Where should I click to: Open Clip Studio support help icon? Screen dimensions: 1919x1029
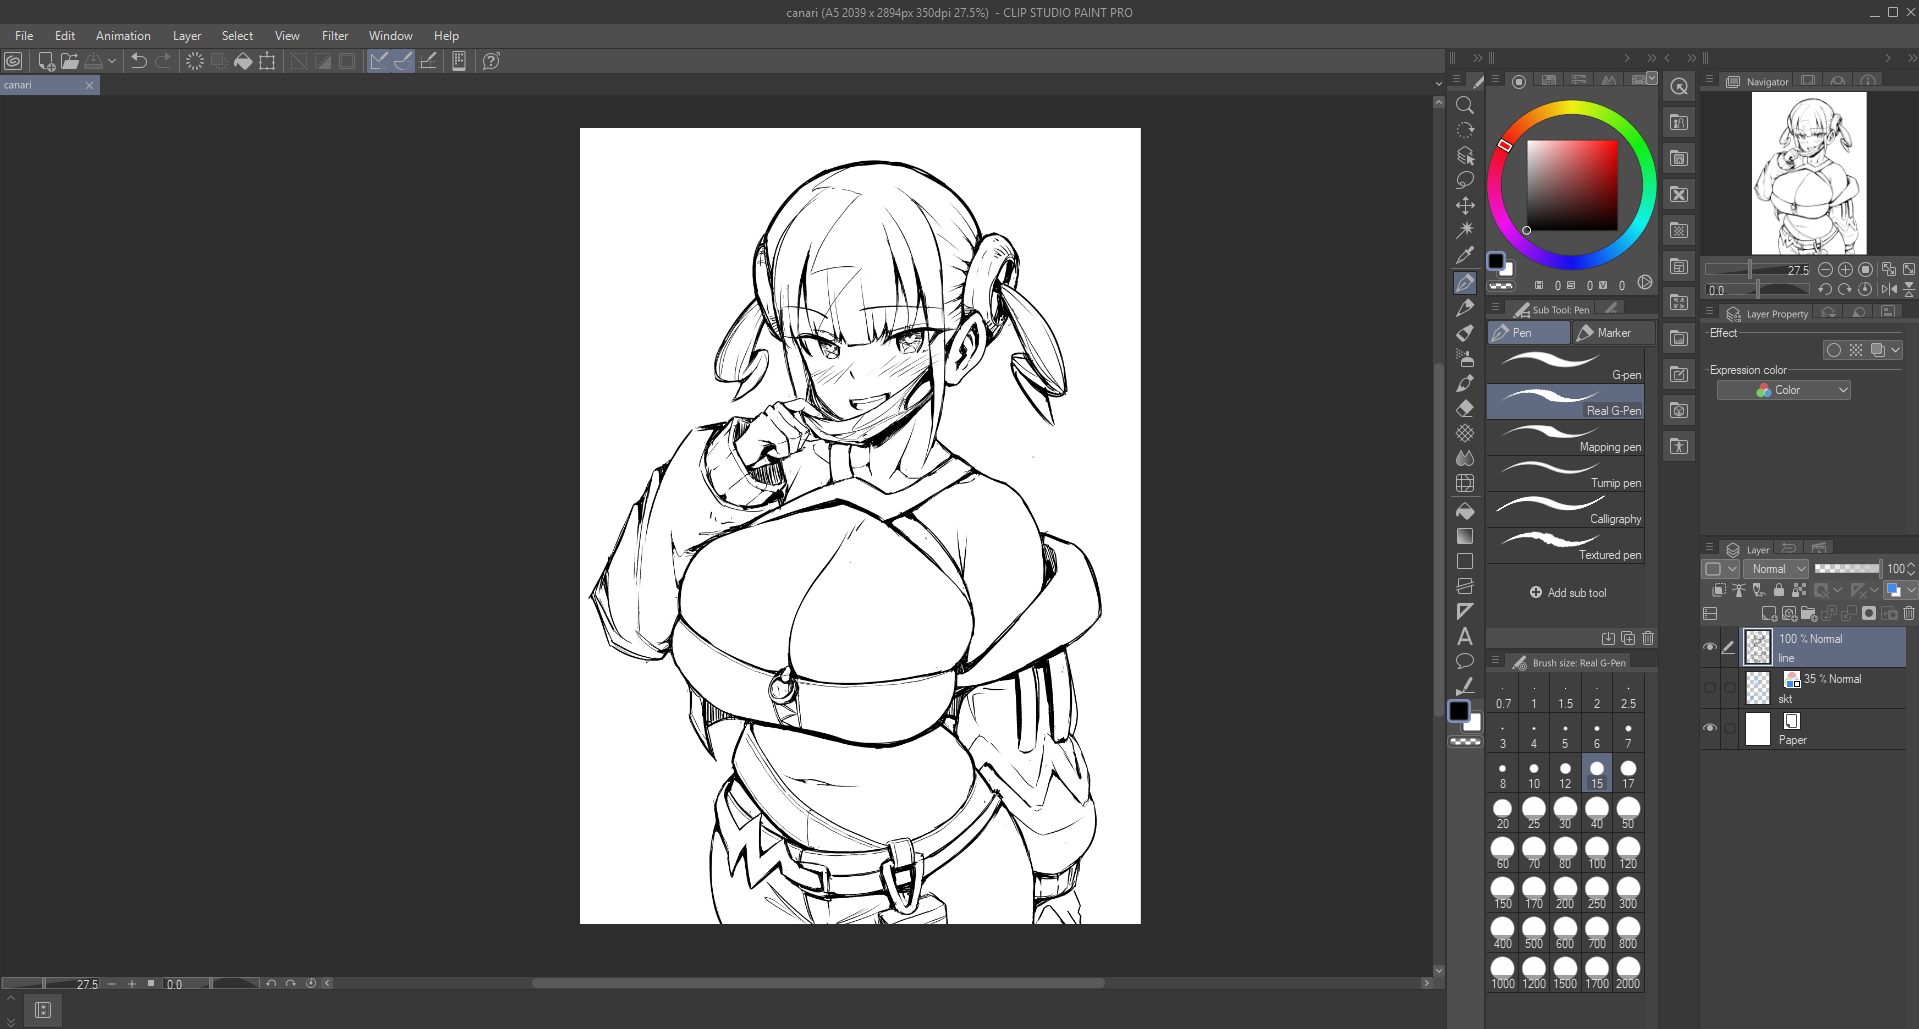[x=491, y=61]
